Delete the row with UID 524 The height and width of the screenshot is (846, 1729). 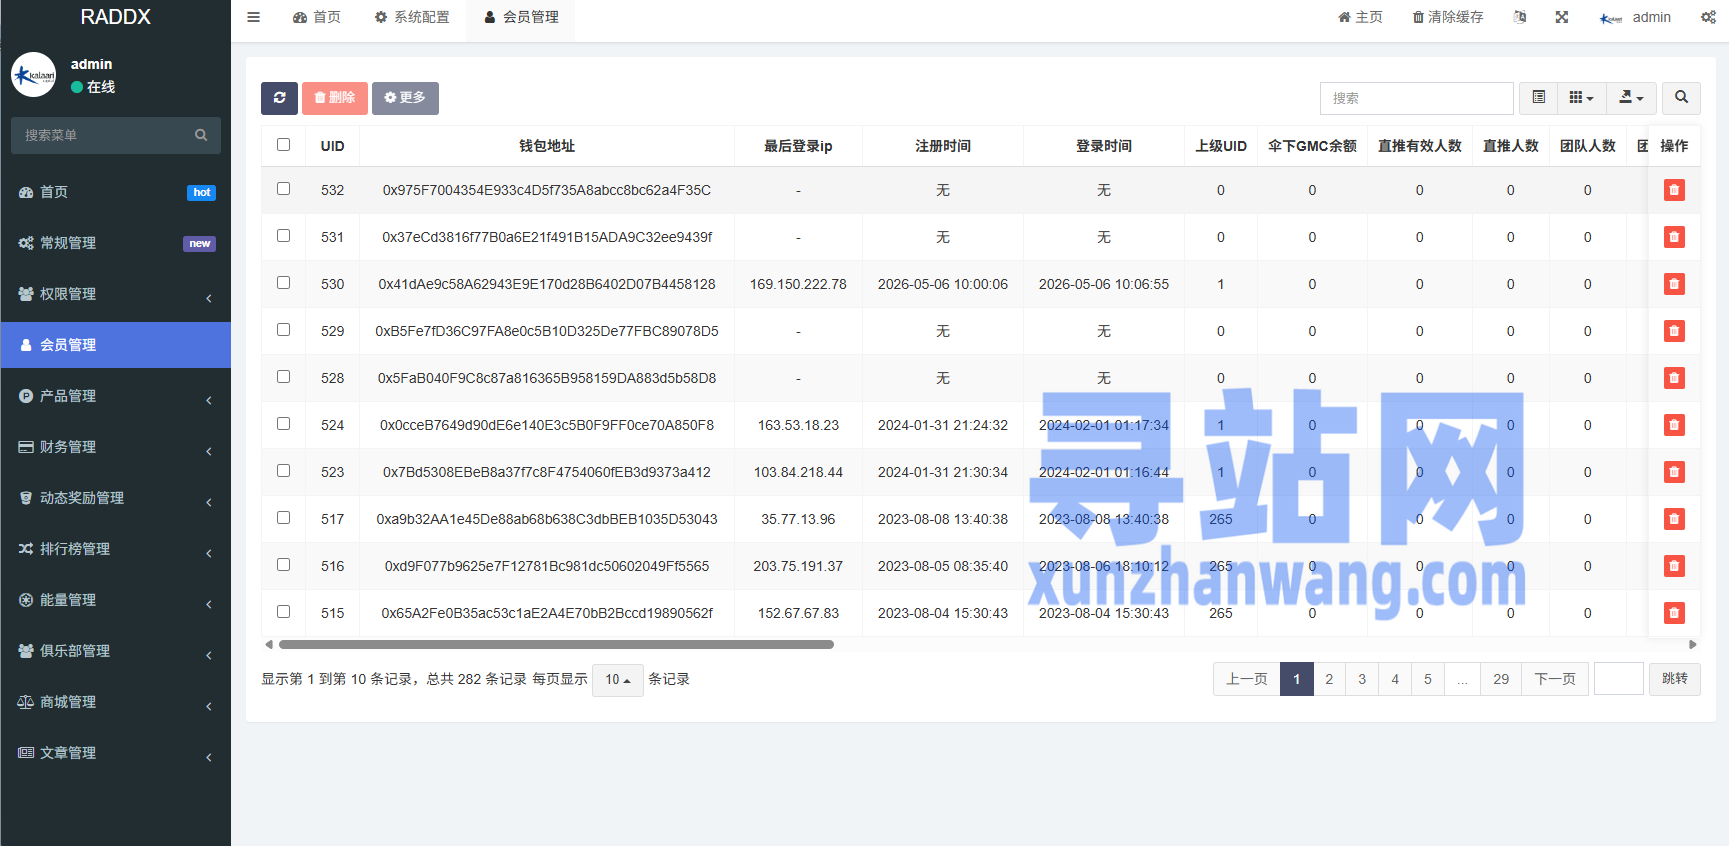coord(1674,425)
